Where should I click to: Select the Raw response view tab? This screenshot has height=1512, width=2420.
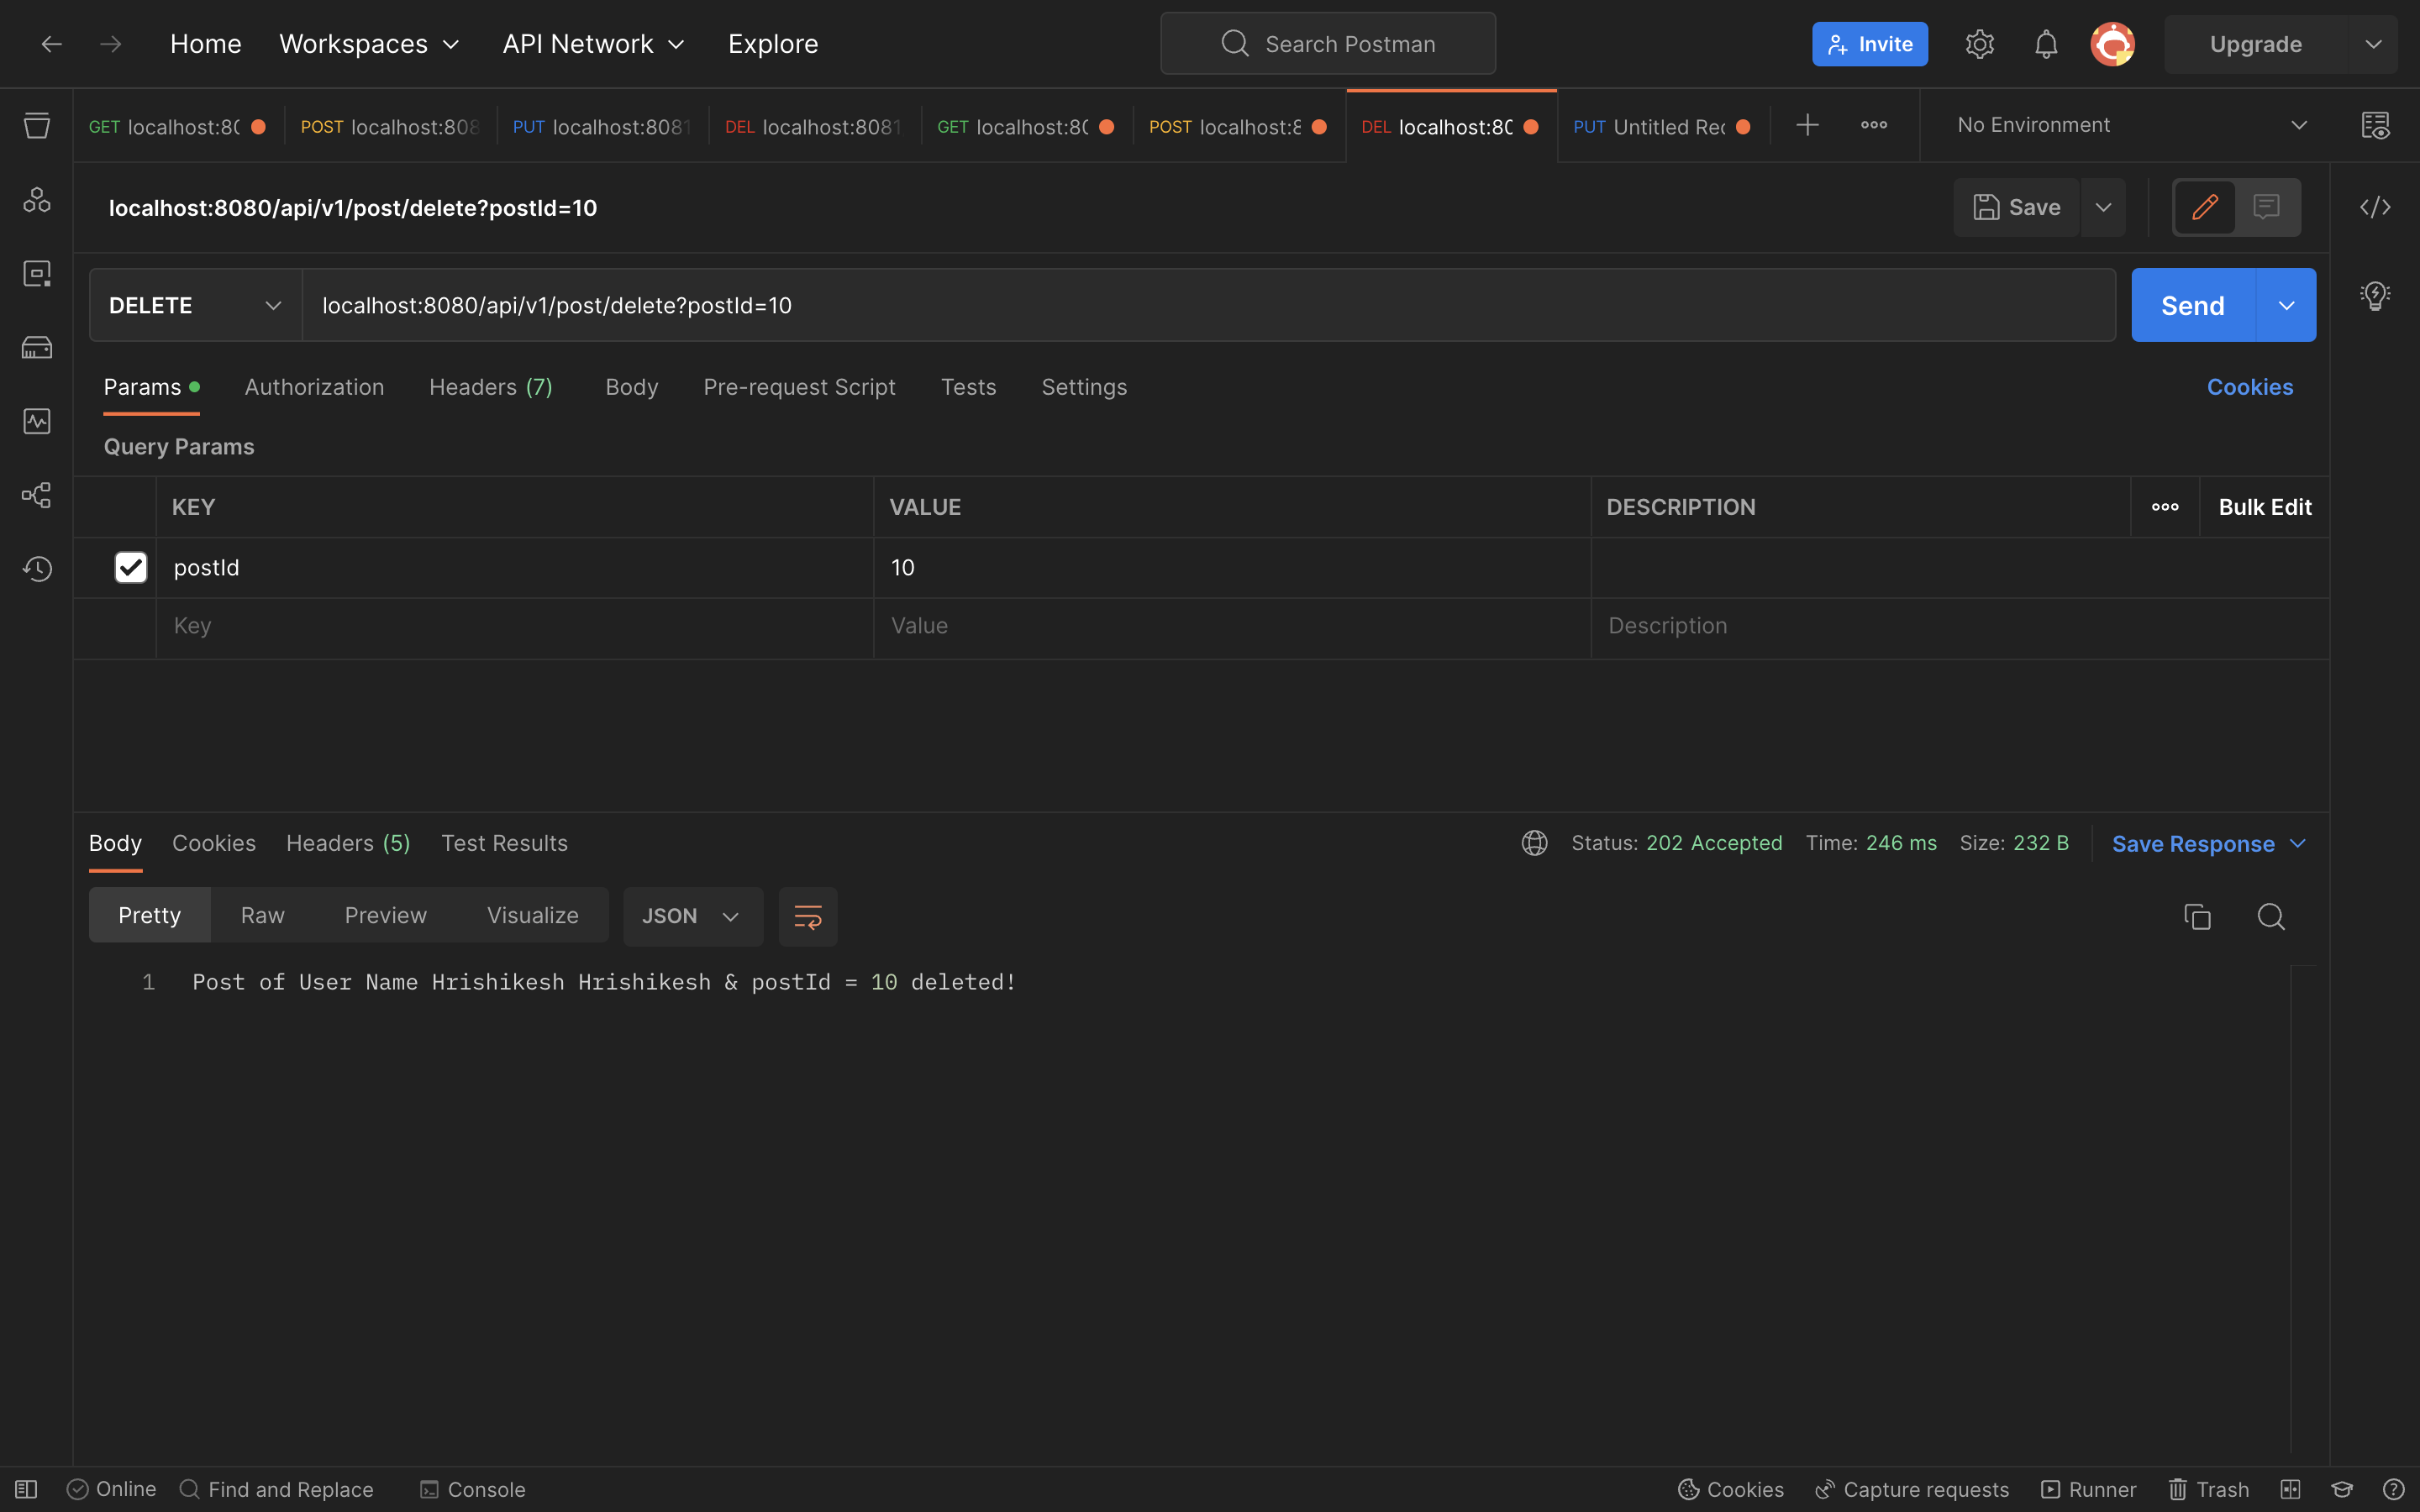coord(262,915)
